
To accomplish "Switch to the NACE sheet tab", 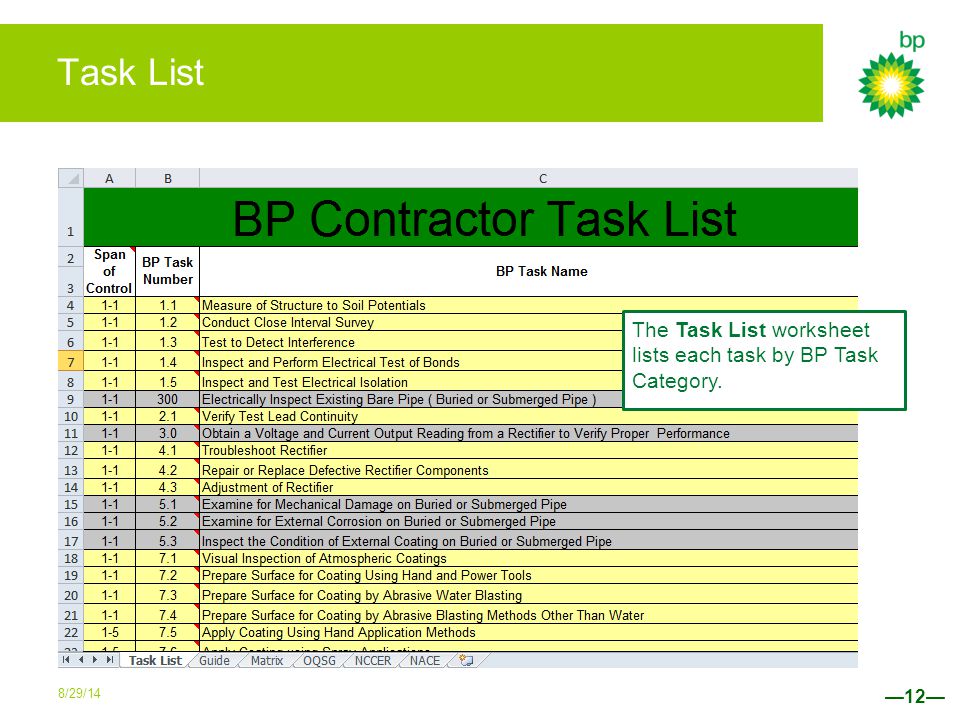I will (x=424, y=661).
